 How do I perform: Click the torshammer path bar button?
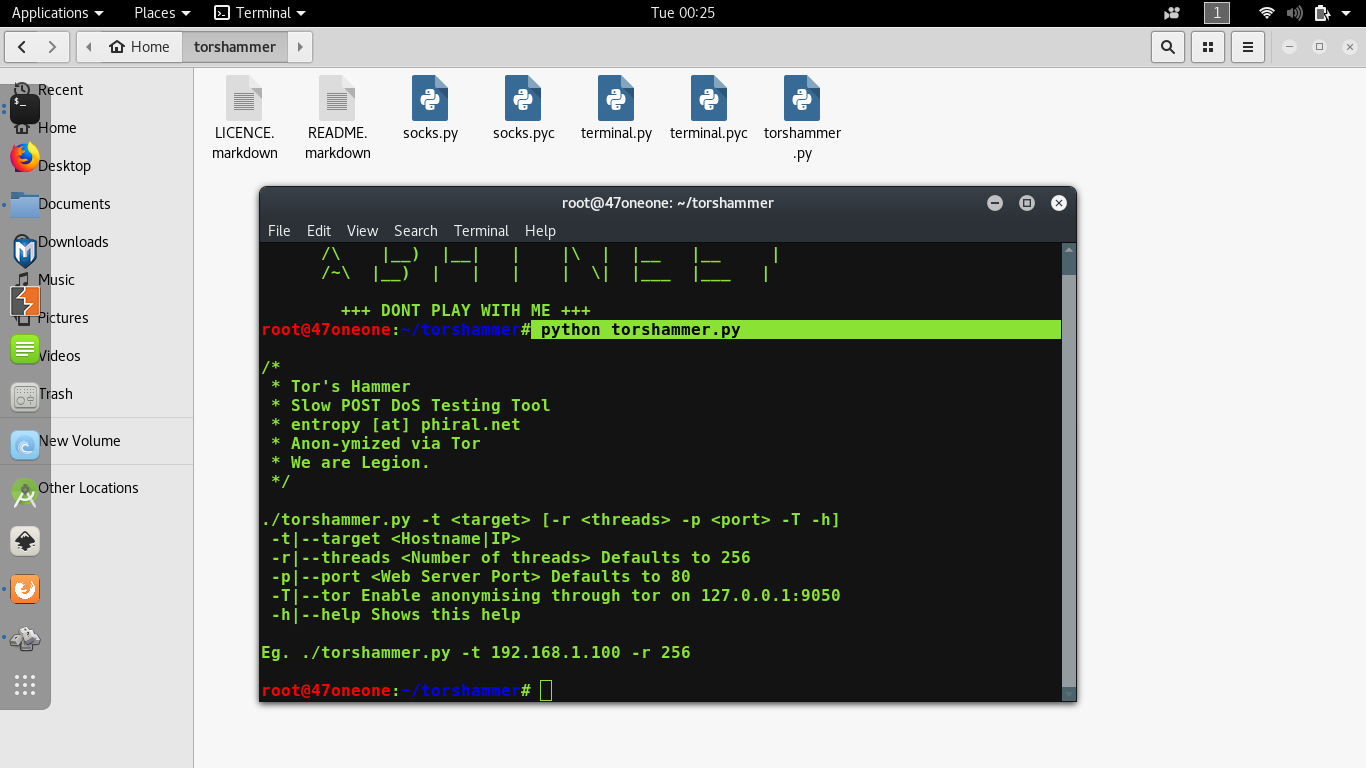click(235, 46)
